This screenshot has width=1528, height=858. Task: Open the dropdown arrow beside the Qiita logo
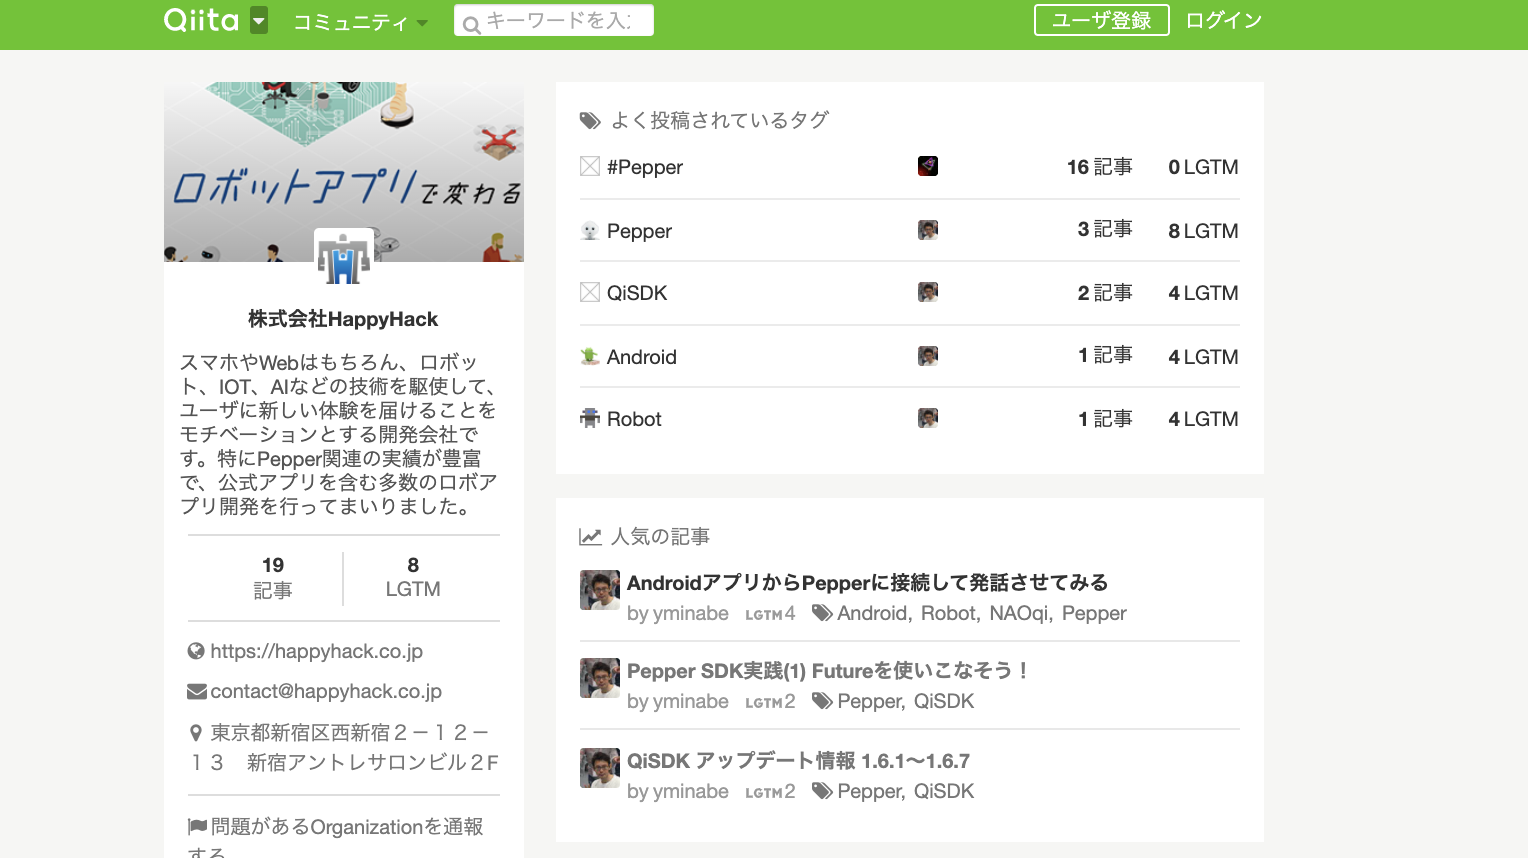(259, 20)
